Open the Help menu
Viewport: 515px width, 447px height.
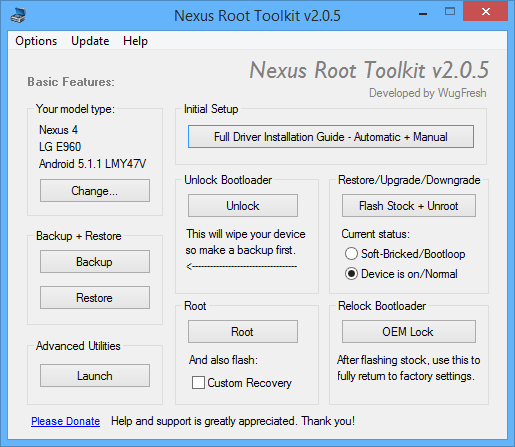[135, 41]
